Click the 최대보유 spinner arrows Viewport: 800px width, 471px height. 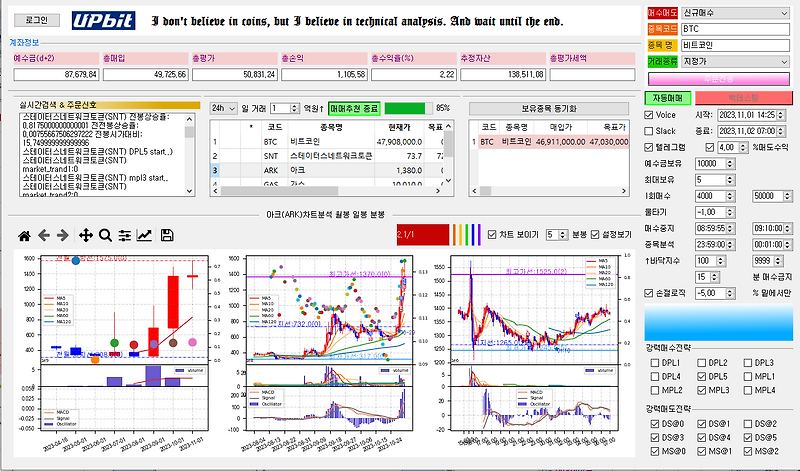730,180
